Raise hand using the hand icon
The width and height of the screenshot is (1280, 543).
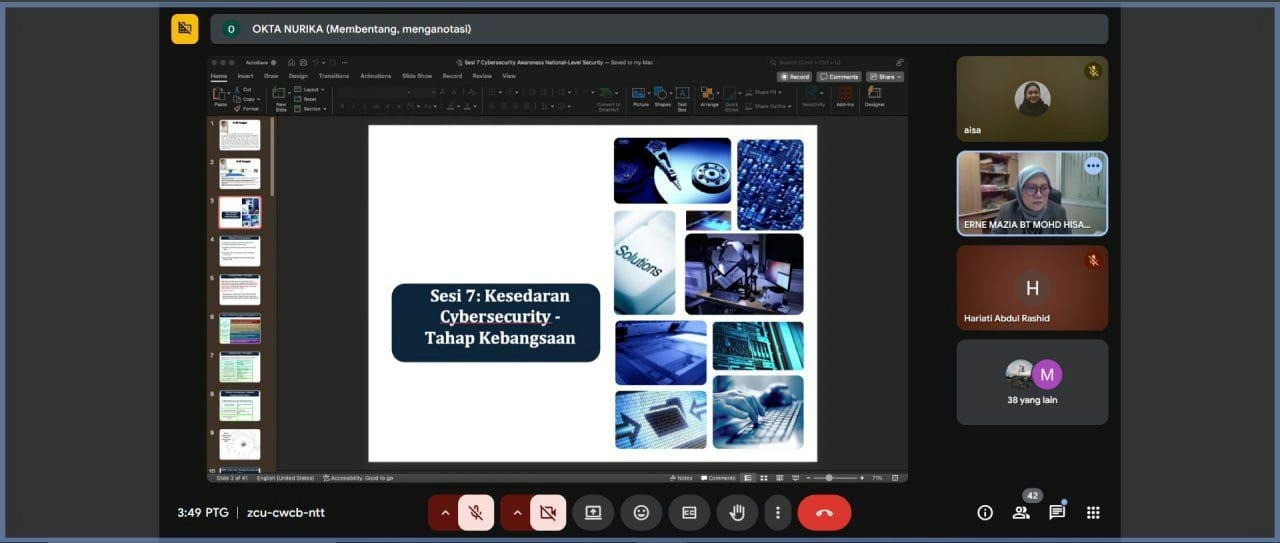click(737, 513)
